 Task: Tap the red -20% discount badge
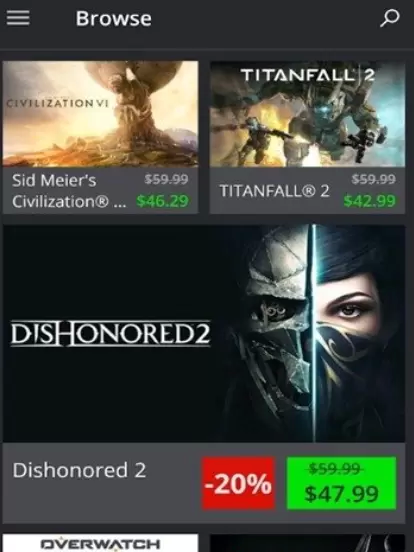[x=238, y=483]
